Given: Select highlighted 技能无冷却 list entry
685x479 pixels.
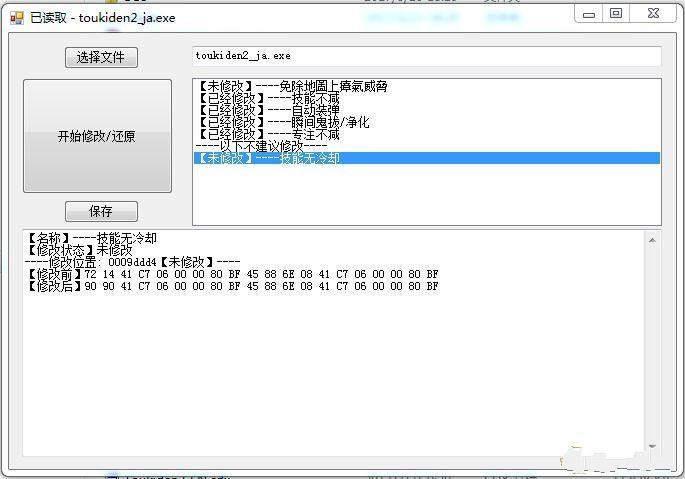Looking at the screenshot, I should click(x=427, y=158).
